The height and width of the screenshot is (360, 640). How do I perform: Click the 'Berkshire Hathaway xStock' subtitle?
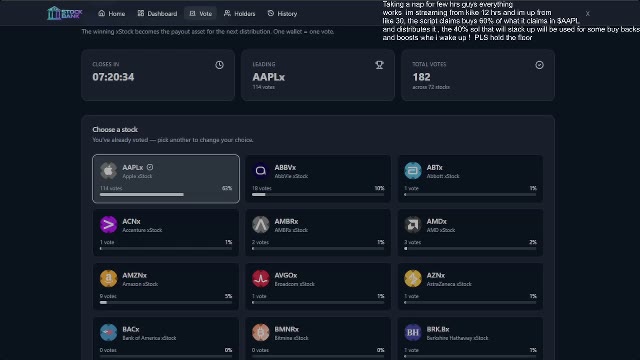[x=457, y=338]
